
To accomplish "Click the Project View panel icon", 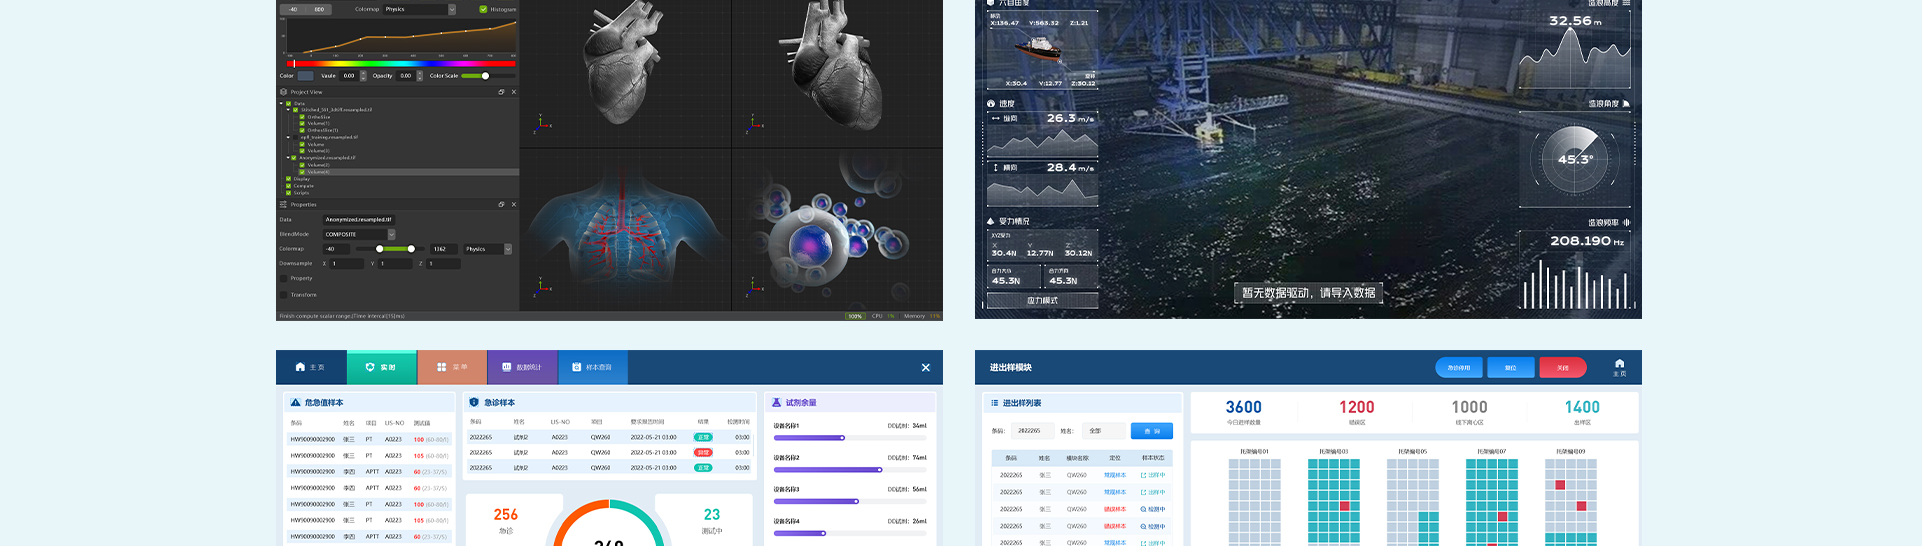I will (x=284, y=92).
